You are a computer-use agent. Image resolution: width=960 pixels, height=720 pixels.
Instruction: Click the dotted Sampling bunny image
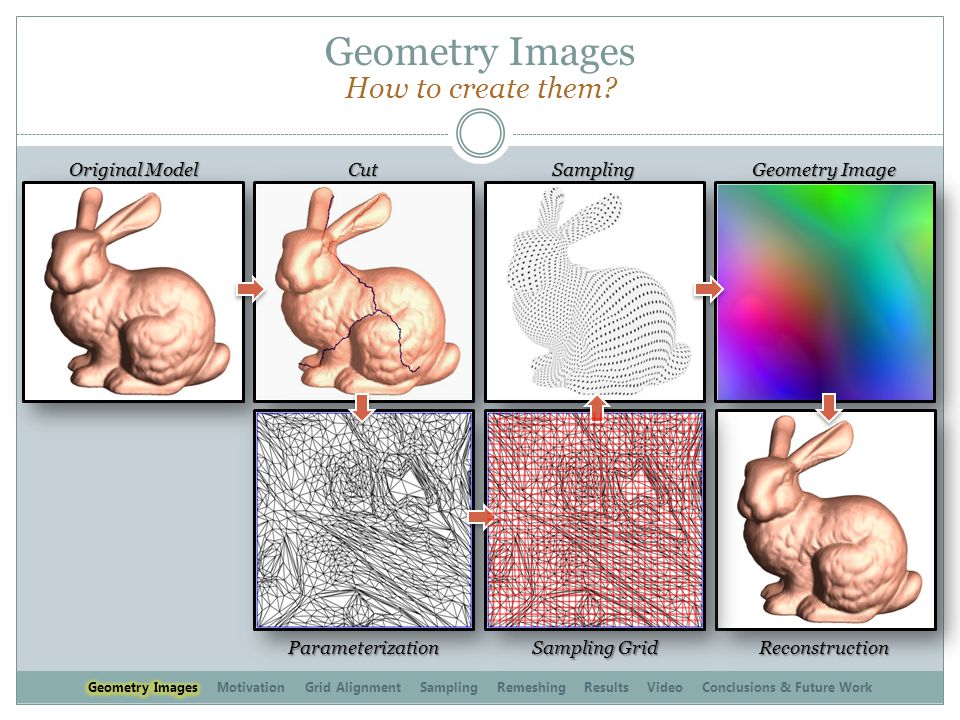(595, 292)
